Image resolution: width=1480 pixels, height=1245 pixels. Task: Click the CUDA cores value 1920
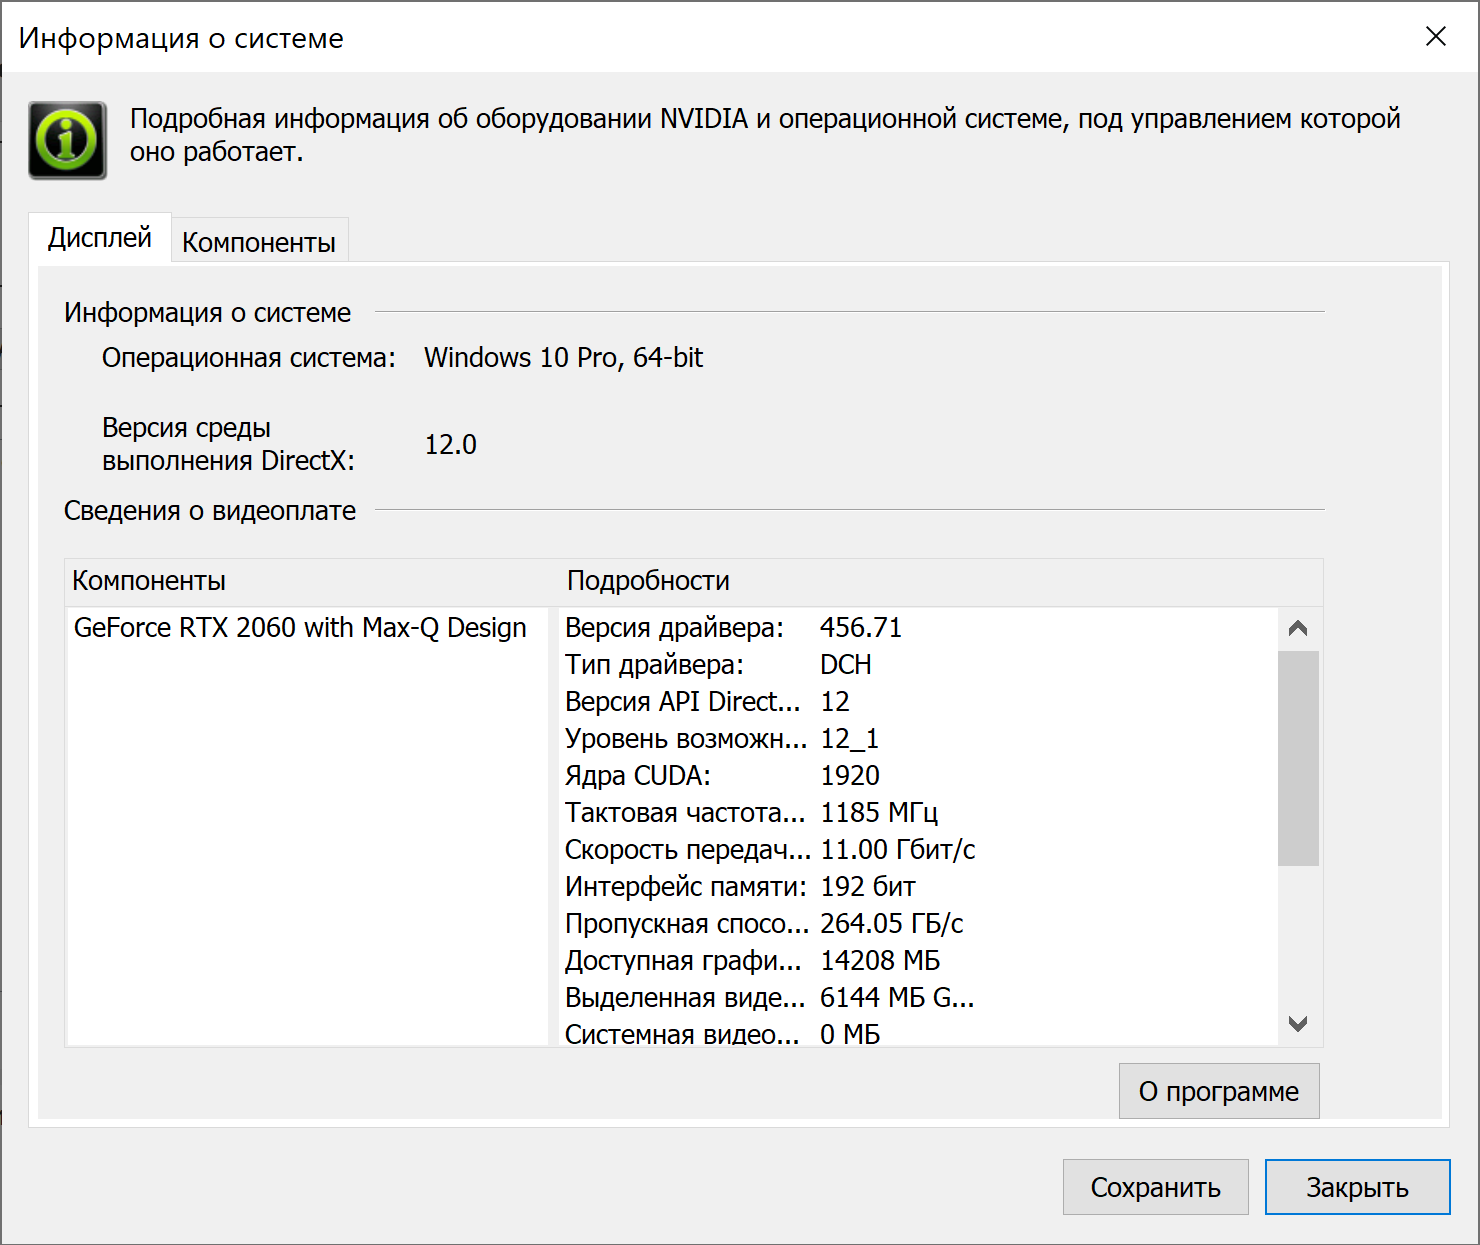(850, 776)
